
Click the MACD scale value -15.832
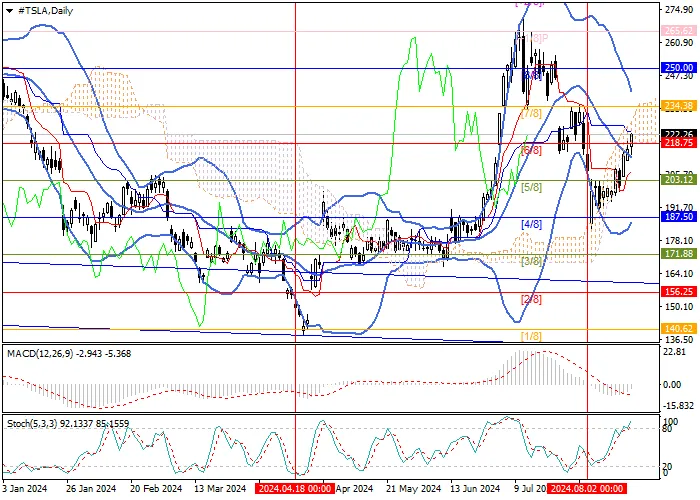(678, 406)
